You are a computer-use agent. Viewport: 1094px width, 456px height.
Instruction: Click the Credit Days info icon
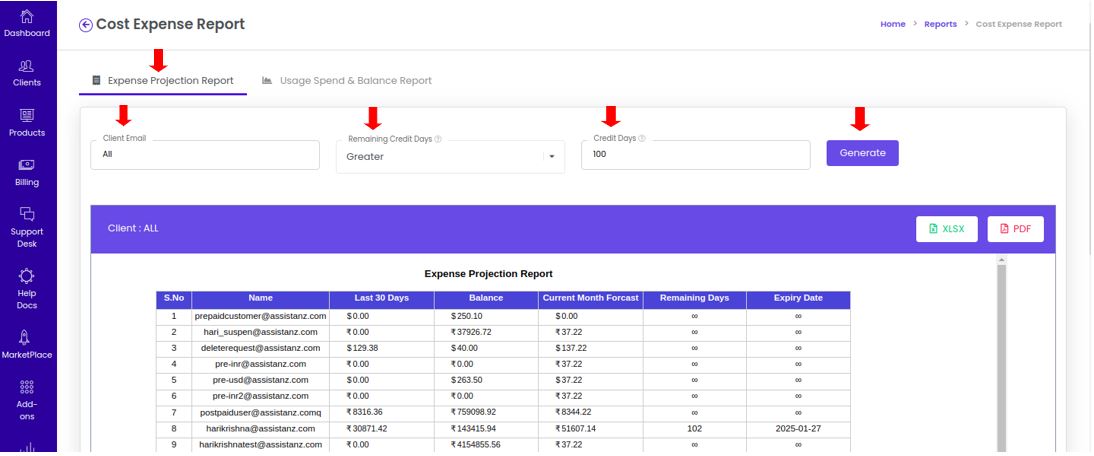642,138
